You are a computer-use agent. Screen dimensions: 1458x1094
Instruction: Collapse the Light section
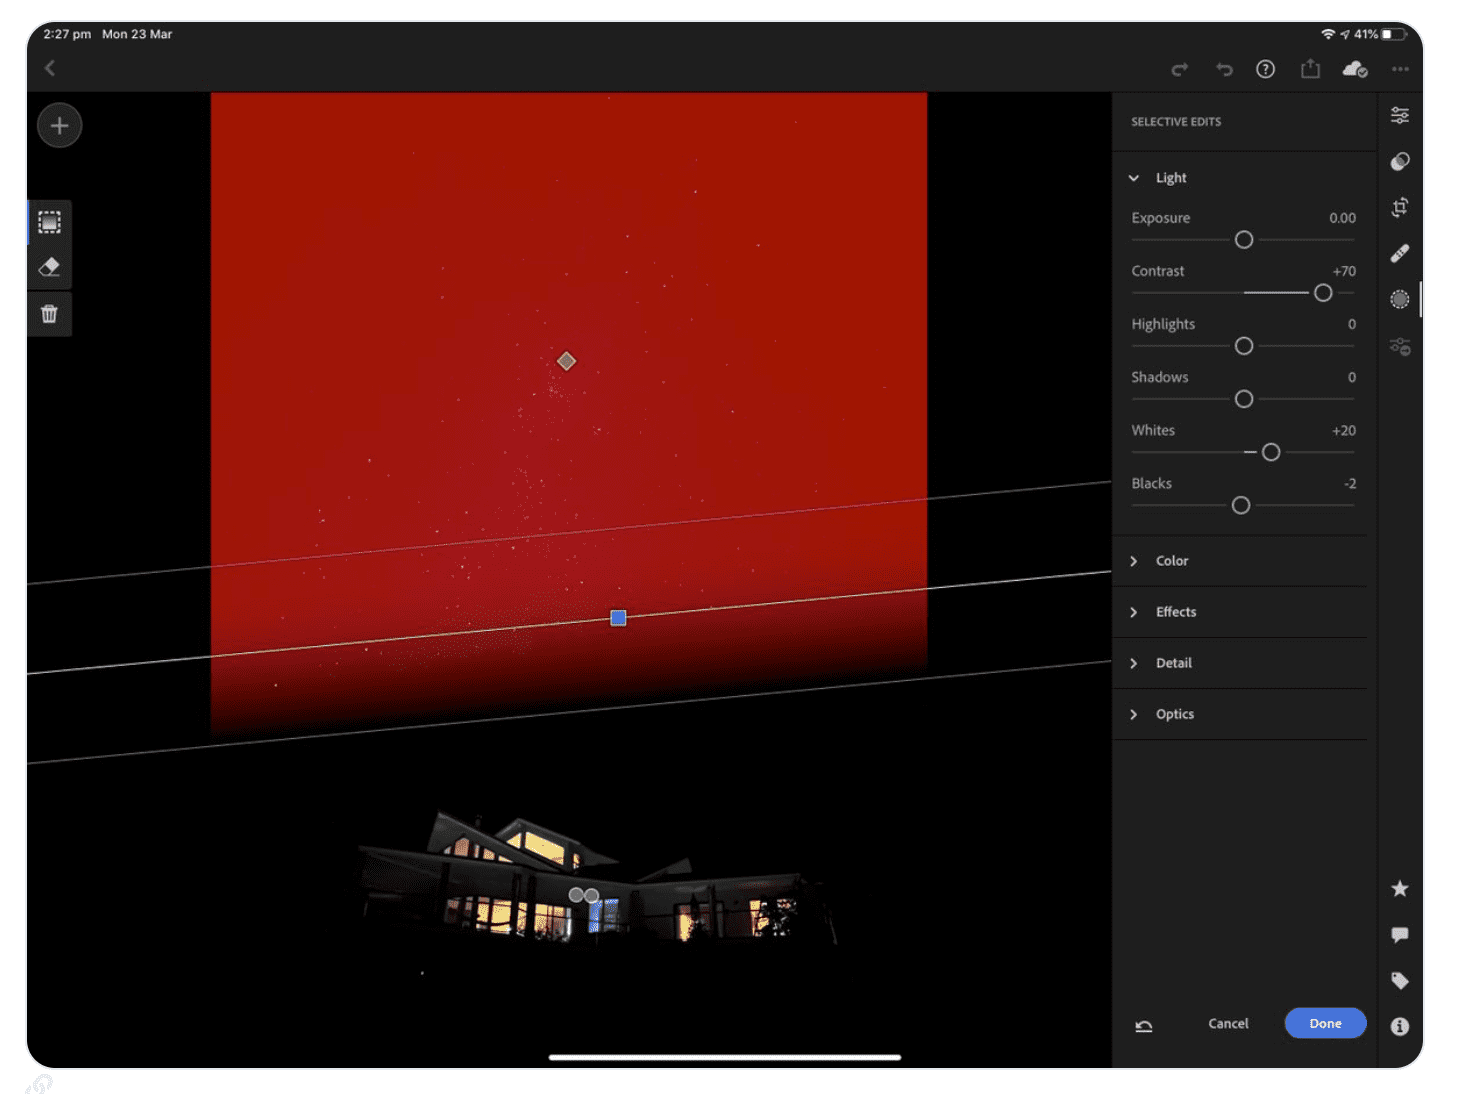point(1133,177)
